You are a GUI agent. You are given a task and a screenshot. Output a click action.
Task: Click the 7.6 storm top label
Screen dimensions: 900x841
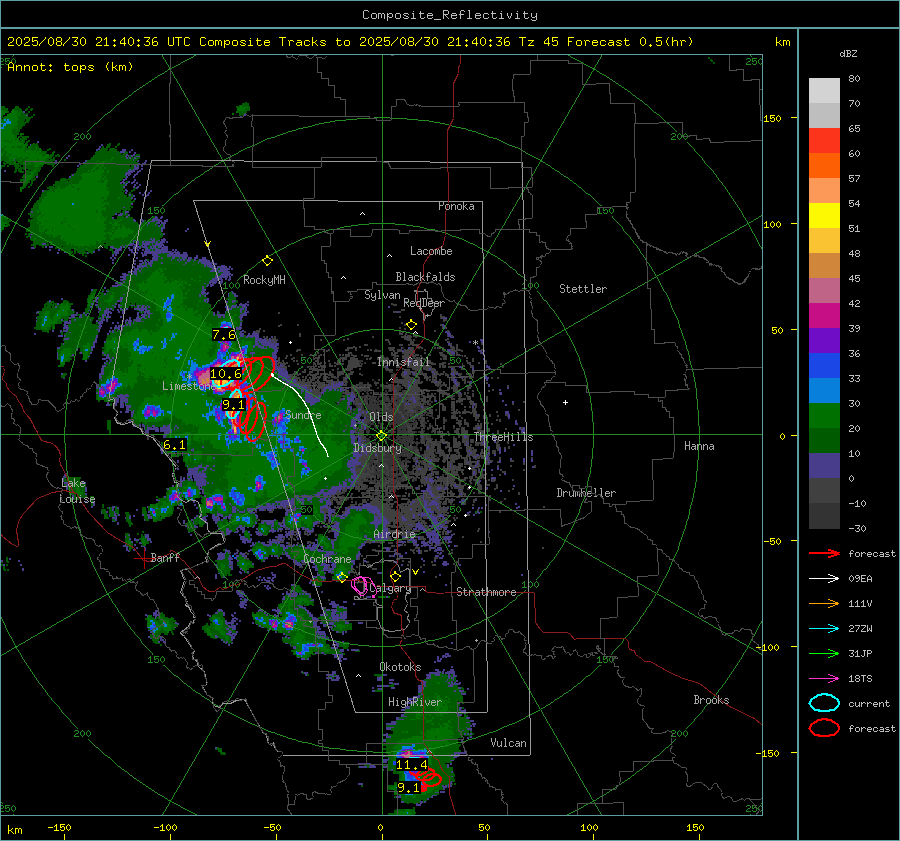click(224, 335)
